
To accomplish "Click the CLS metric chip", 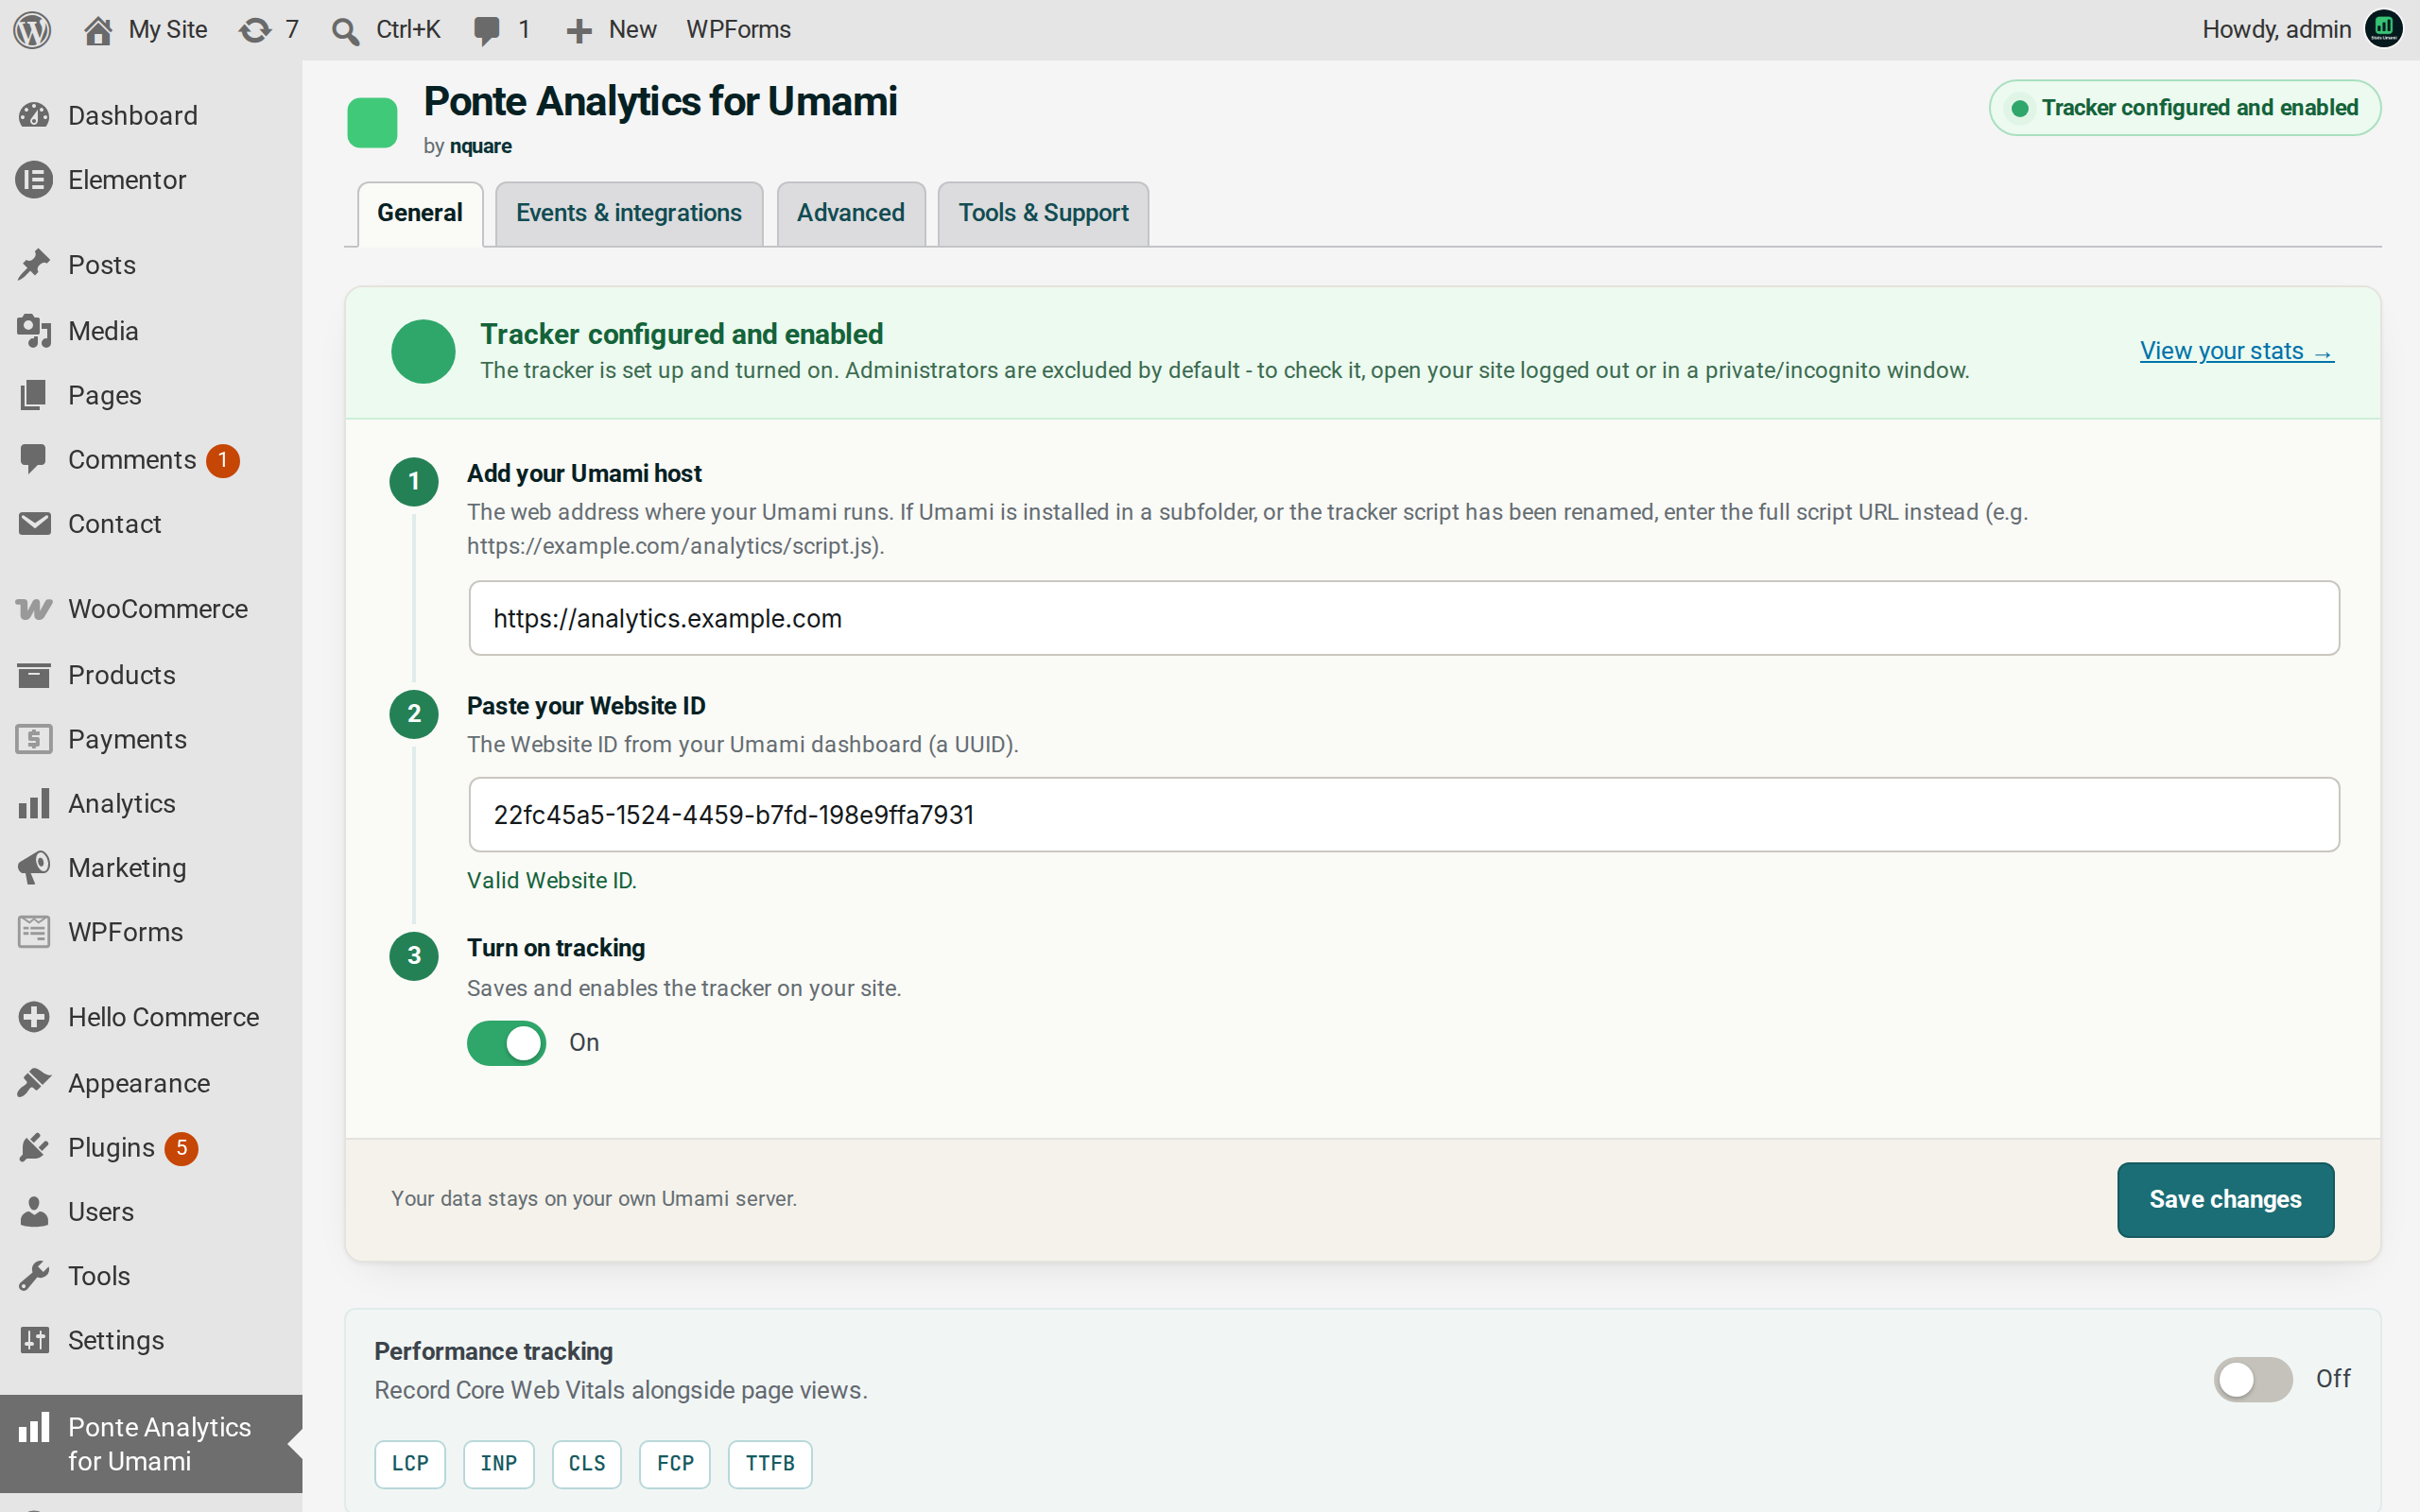I will (587, 1464).
